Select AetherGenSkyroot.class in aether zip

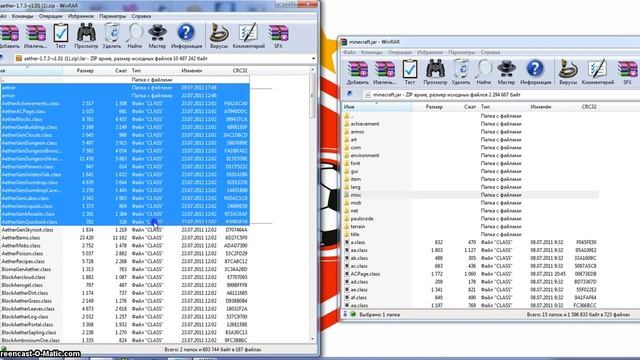click(27, 230)
